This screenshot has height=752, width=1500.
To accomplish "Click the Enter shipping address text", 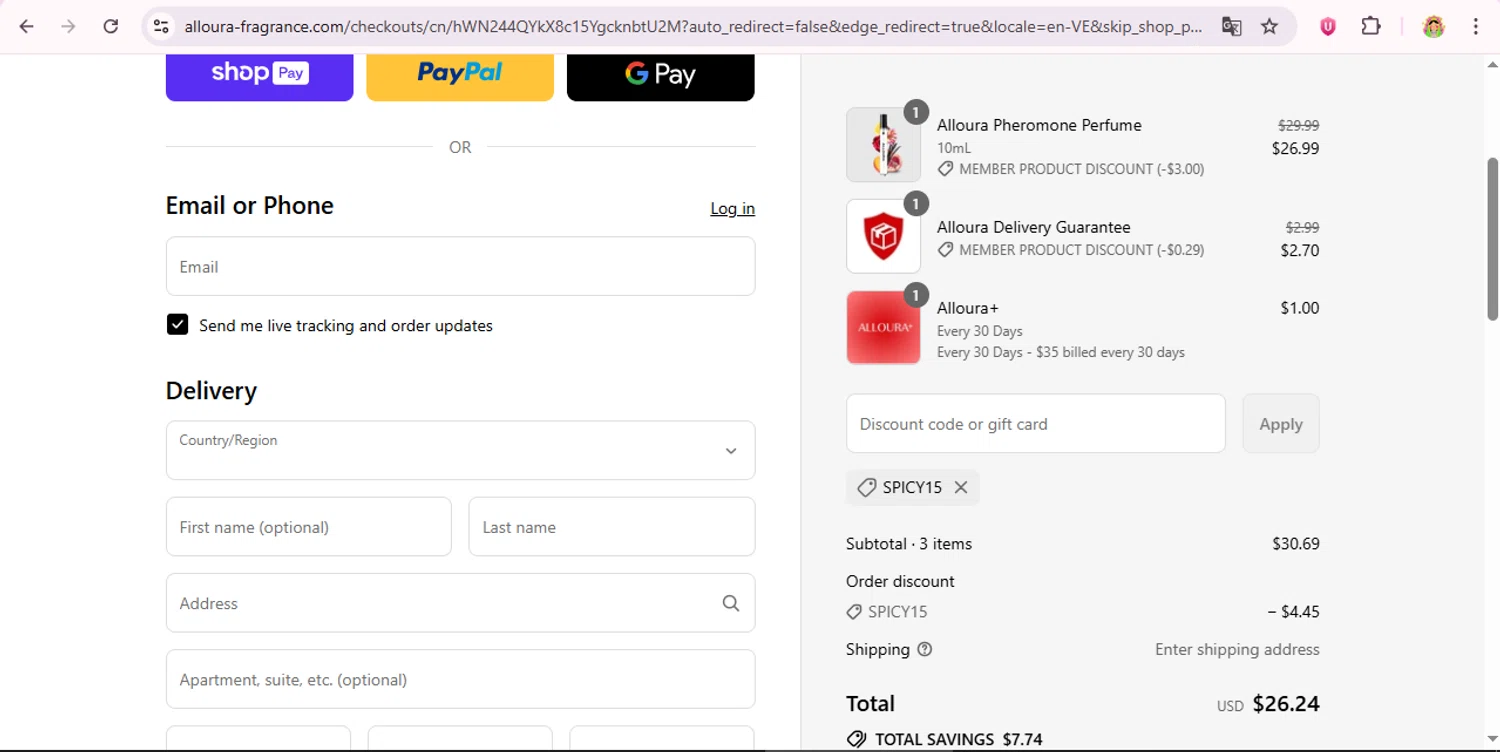I will coord(1237,649).
